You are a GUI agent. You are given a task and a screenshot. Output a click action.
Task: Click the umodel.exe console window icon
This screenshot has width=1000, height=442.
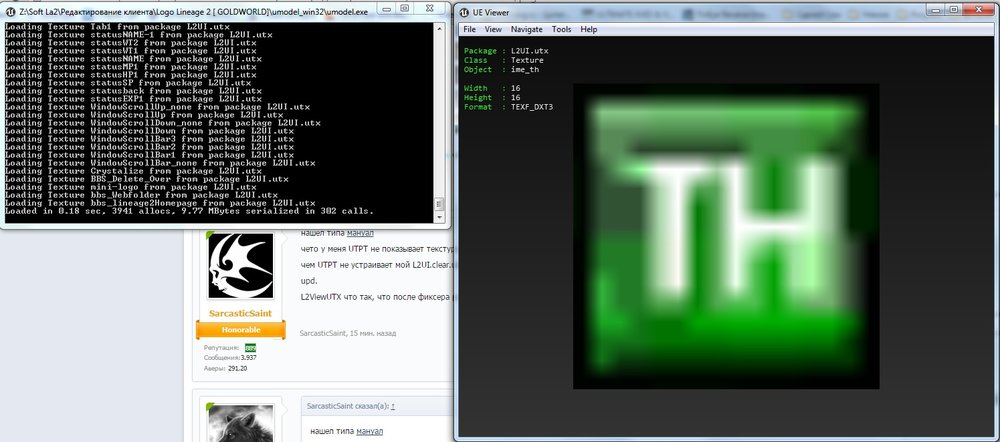[9, 10]
